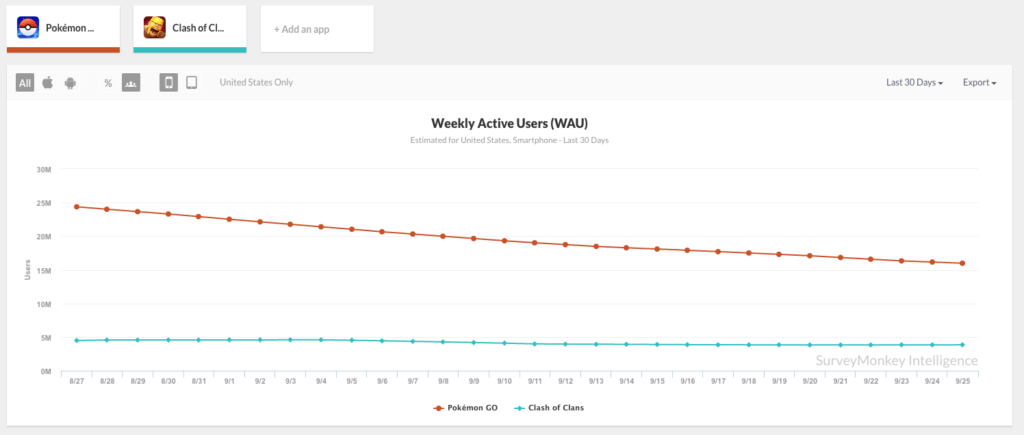Click Clash of Clans data point for 9/4
This screenshot has height=435, width=1024.
pos(321,340)
